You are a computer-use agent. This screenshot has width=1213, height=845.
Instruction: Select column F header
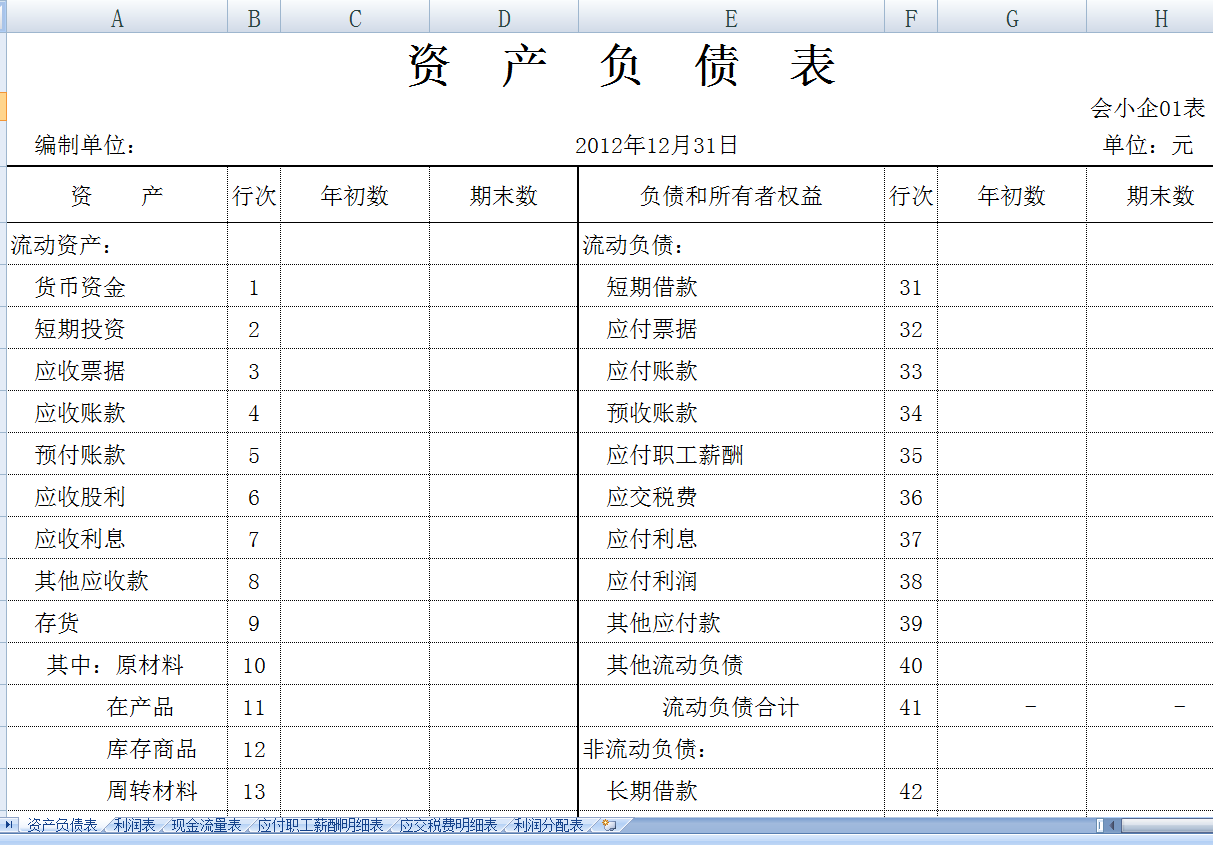(x=911, y=19)
